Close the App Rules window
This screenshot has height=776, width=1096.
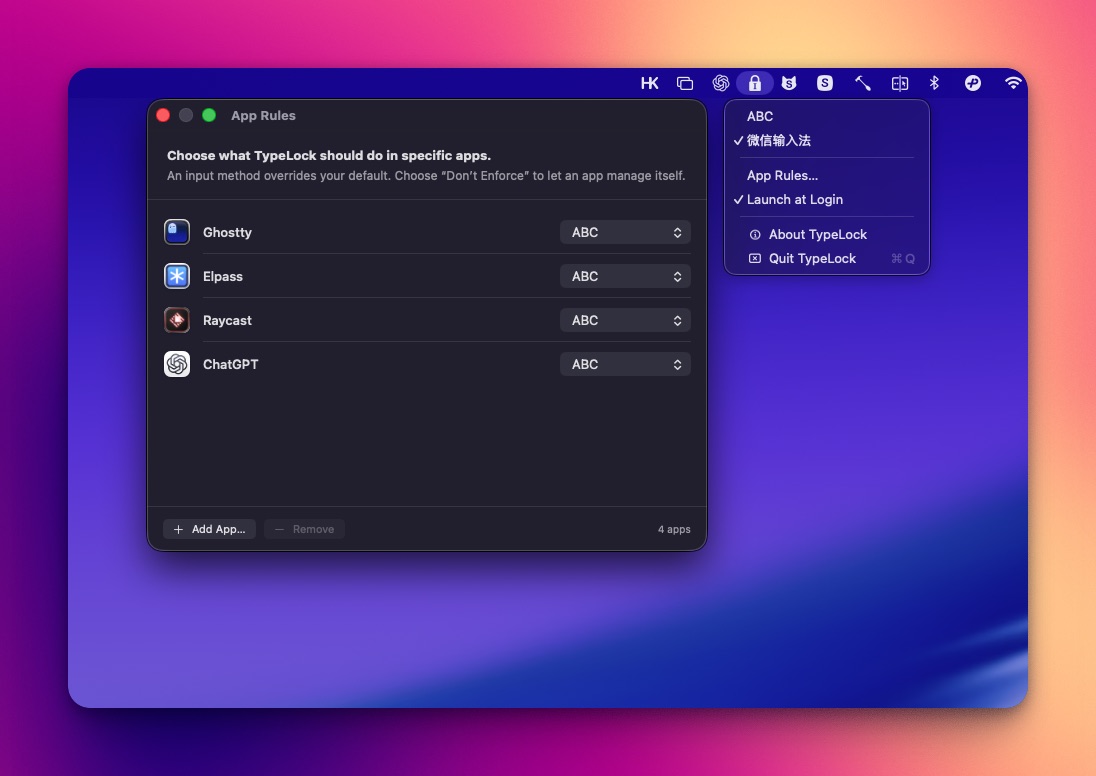point(163,115)
